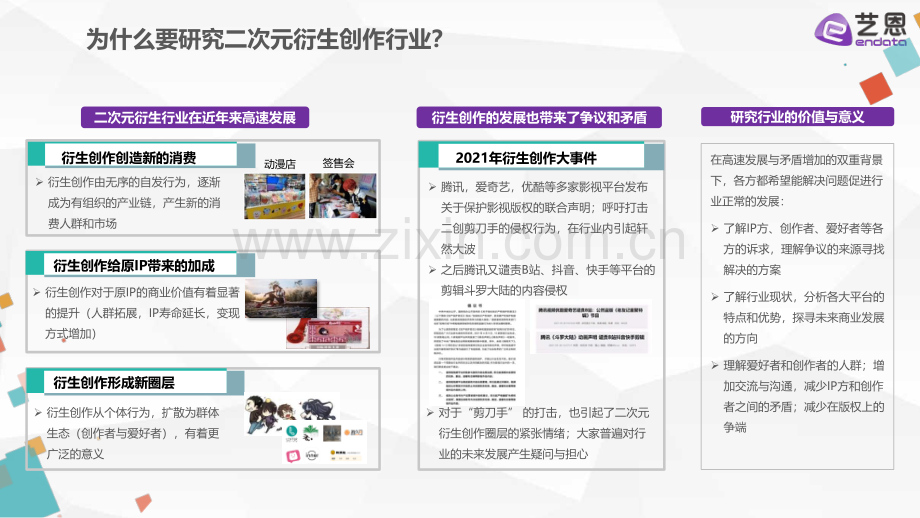
Task: Click the bullet arrow before 了解IP方
Action: [x=715, y=228]
